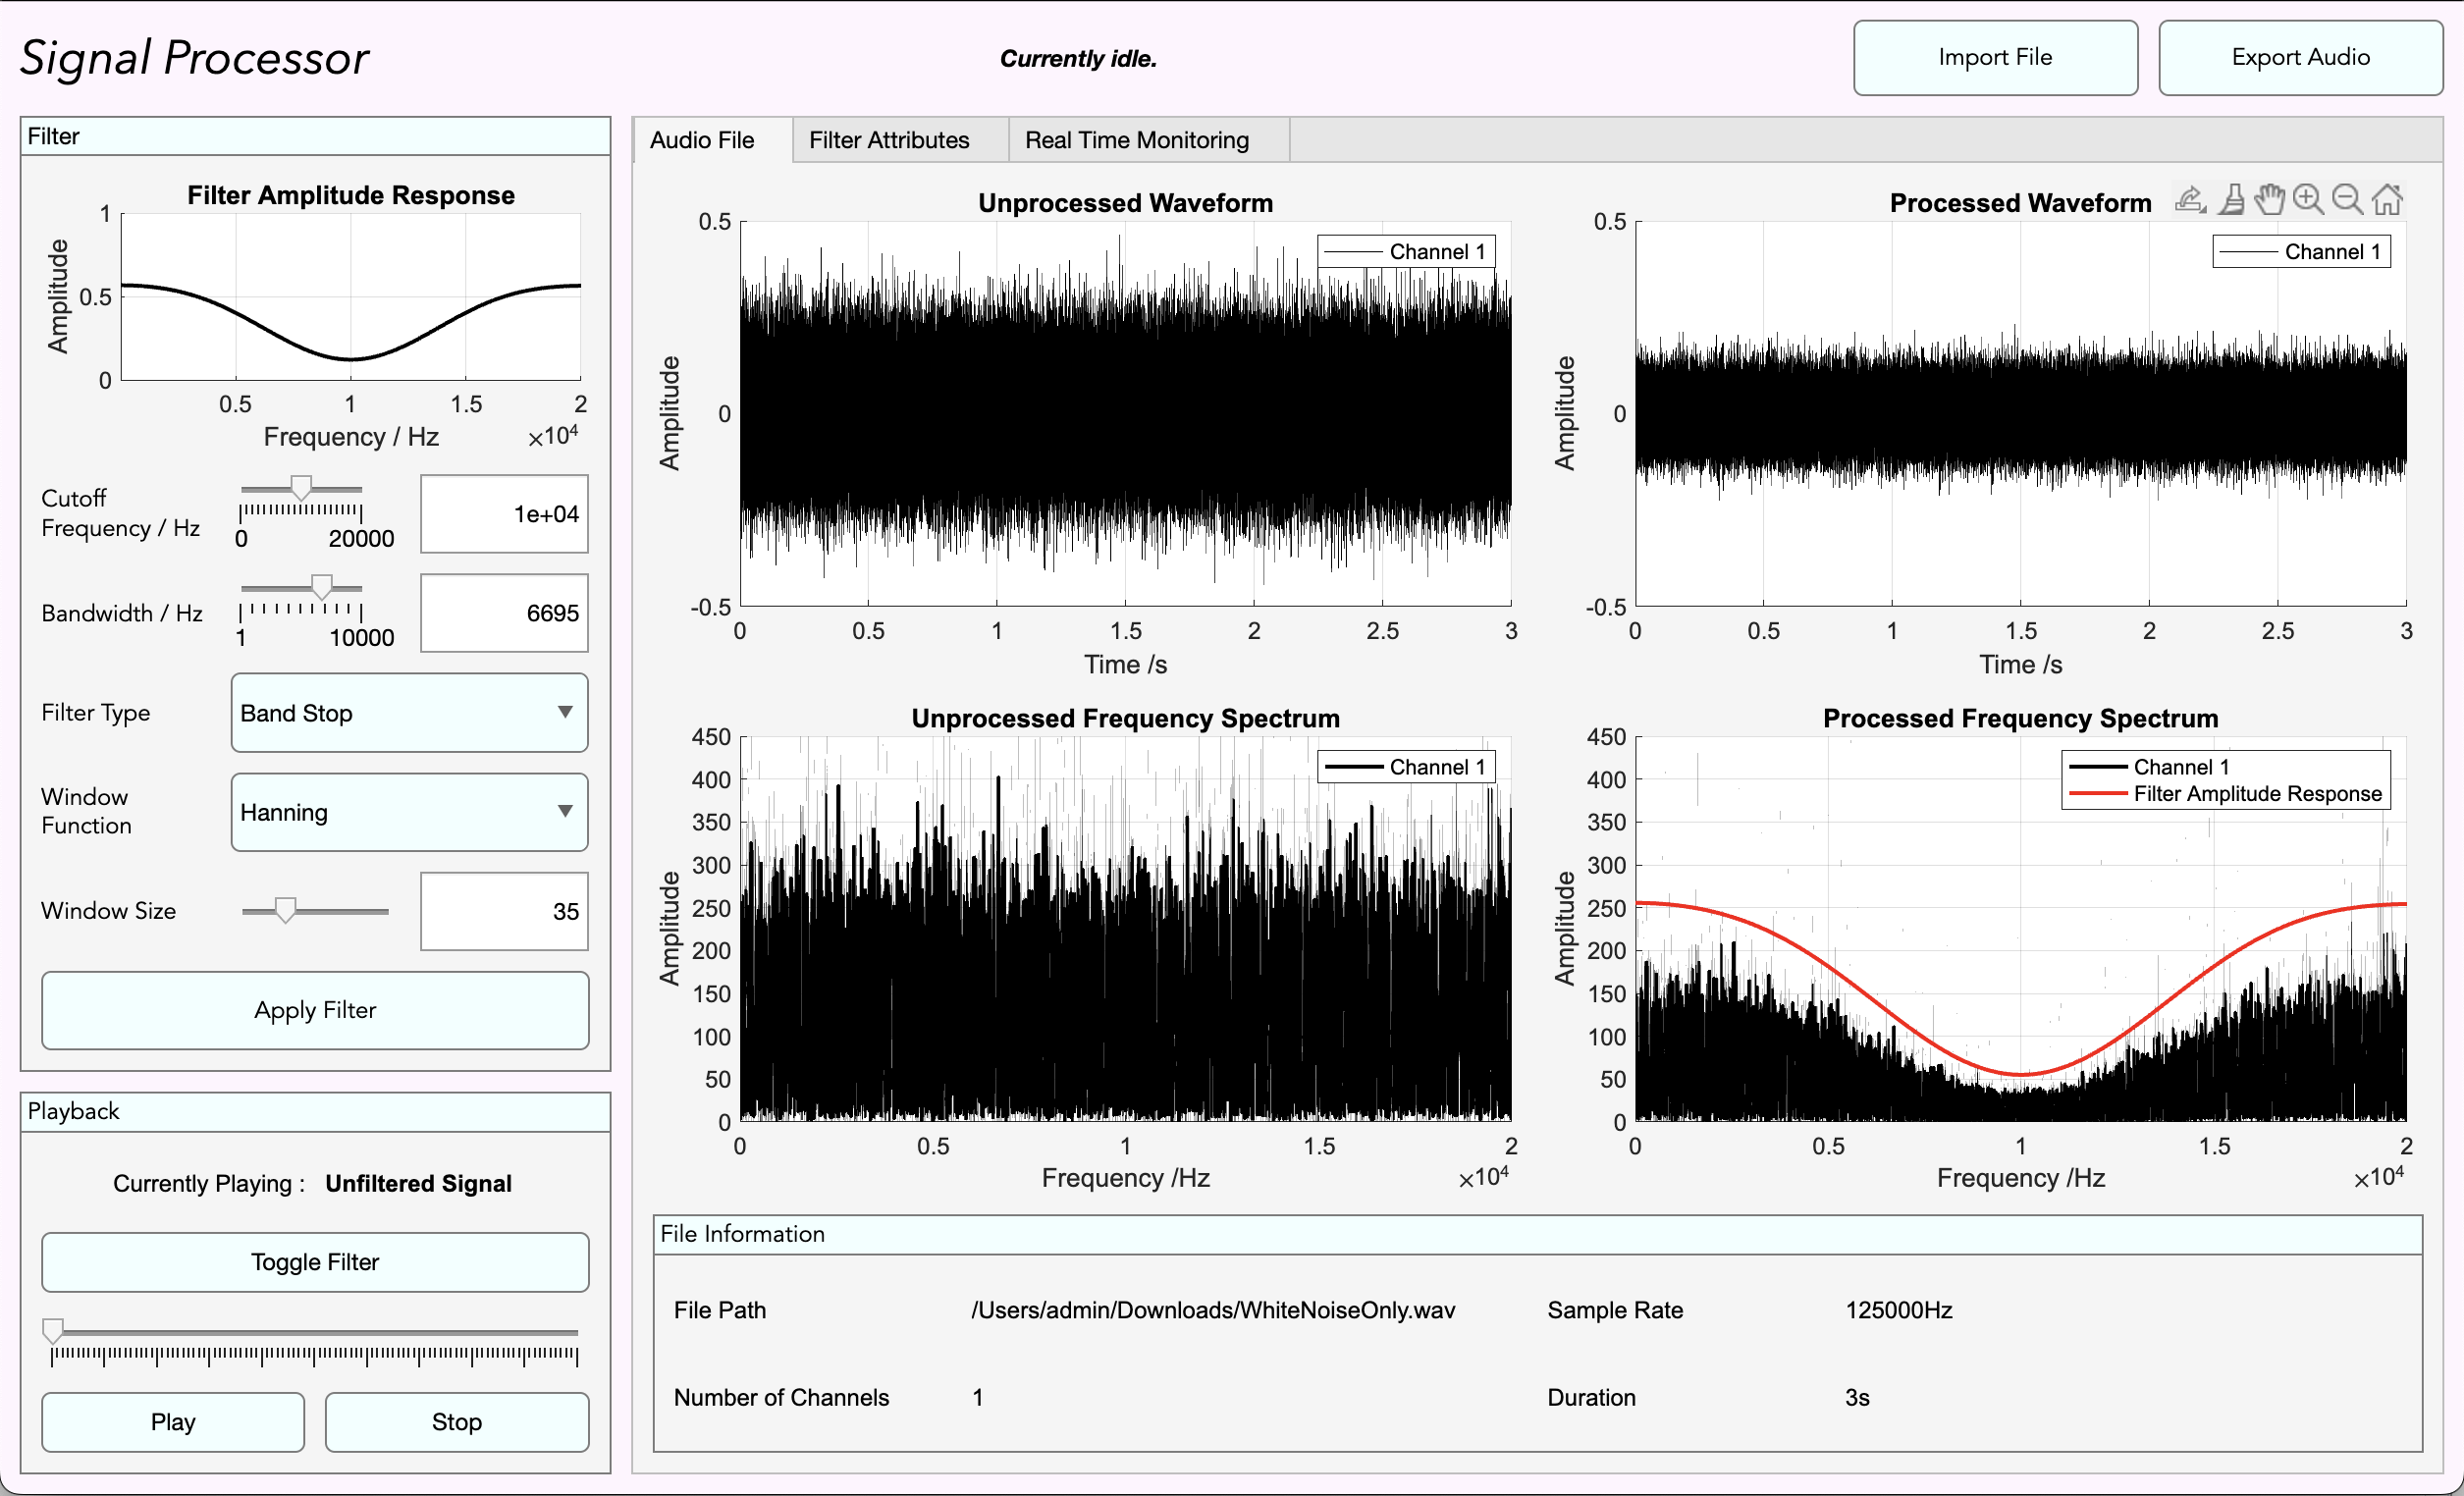Zoom in on the Processed Waveform plot
Image resolution: width=2464 pixels, height=1496 pixels.
(x=2308, y=199)
